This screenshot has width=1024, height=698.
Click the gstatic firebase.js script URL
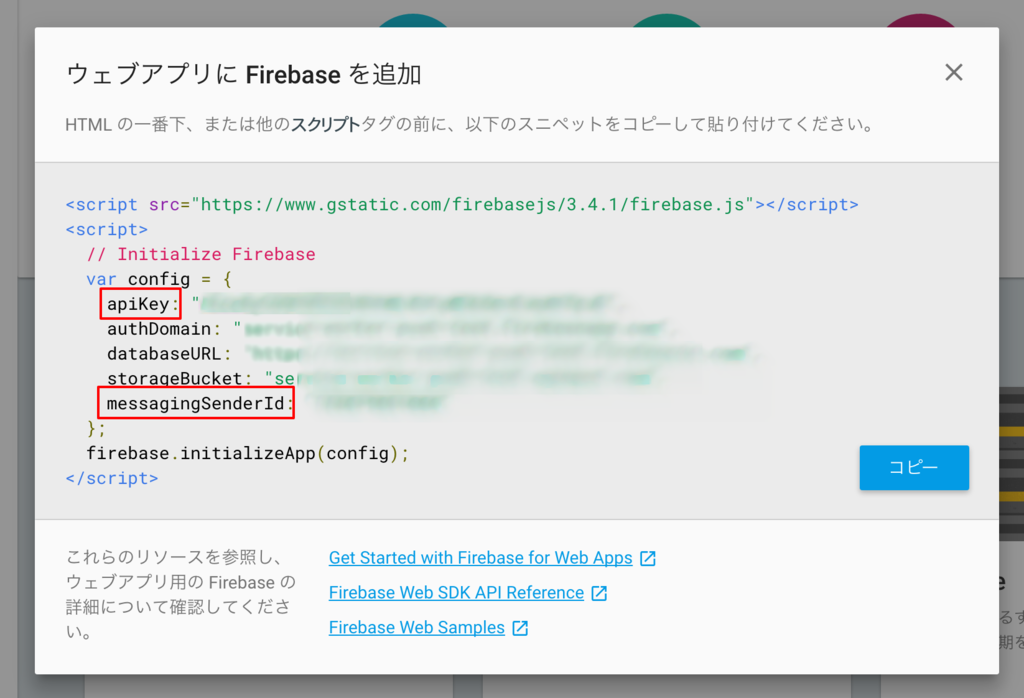[x=472, y=204]
